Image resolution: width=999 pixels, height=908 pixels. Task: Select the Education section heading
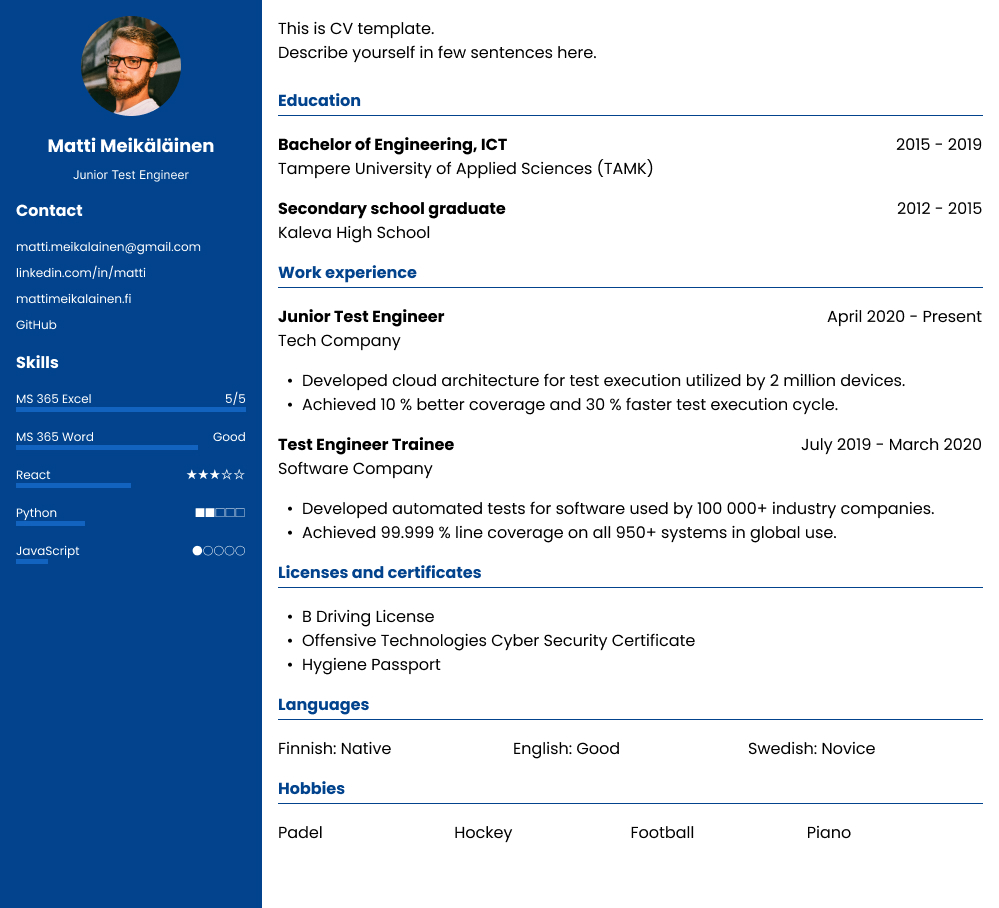319,100
